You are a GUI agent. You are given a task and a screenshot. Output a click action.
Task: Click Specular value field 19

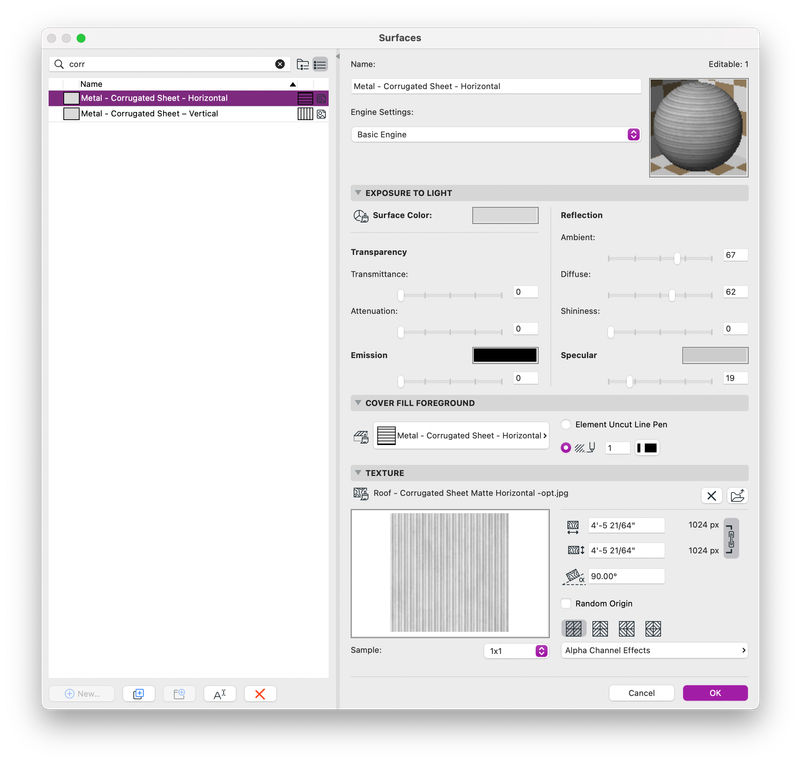click(736, 378)
